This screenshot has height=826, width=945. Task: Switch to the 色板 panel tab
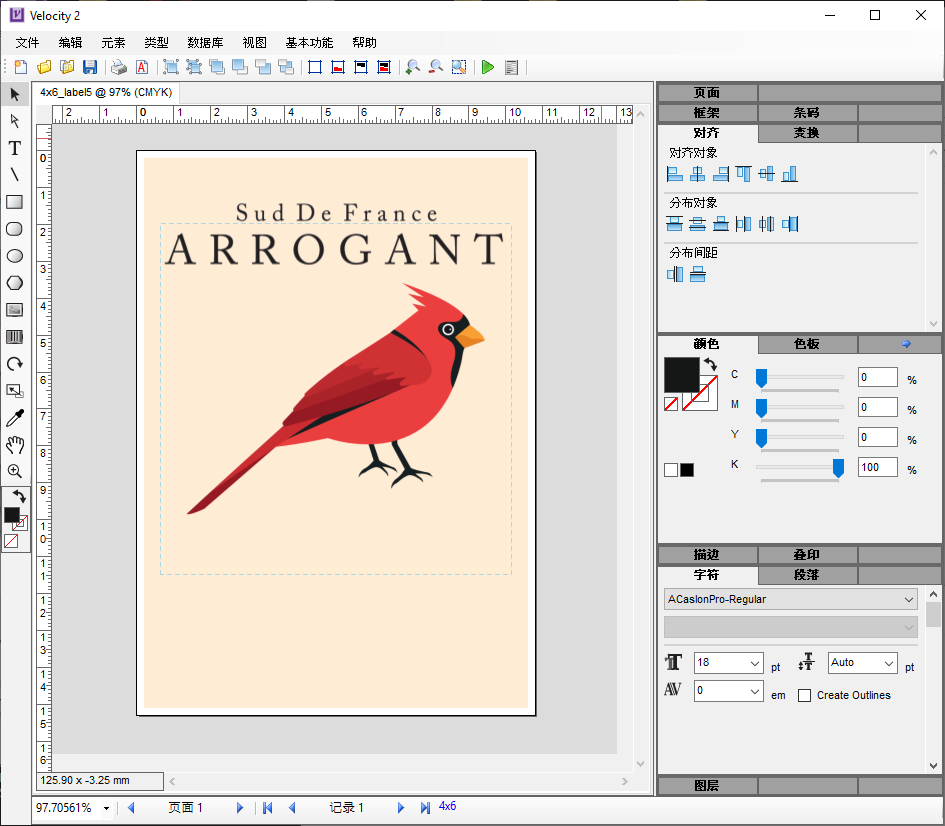pos(807,344)
